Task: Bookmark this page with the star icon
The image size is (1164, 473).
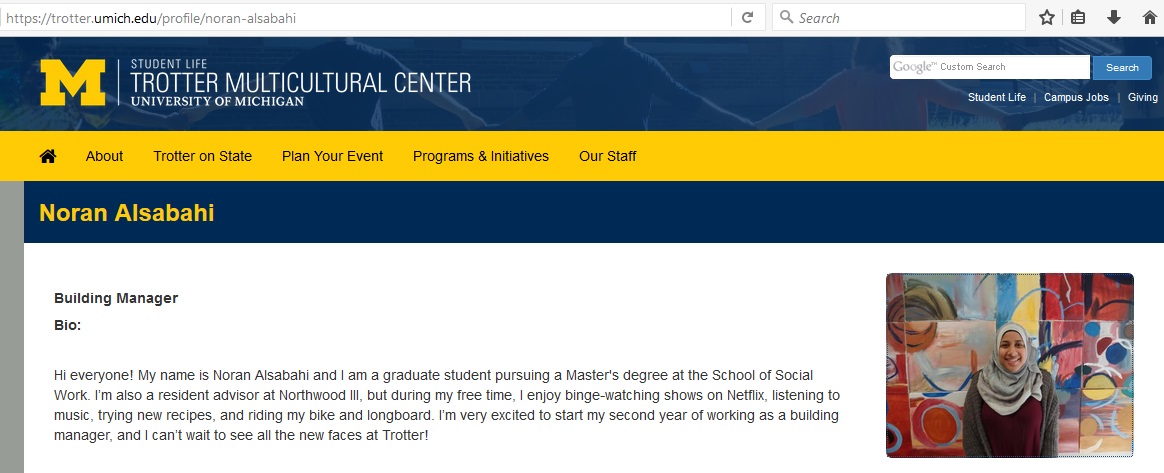Action: [x=1047, y=18]
